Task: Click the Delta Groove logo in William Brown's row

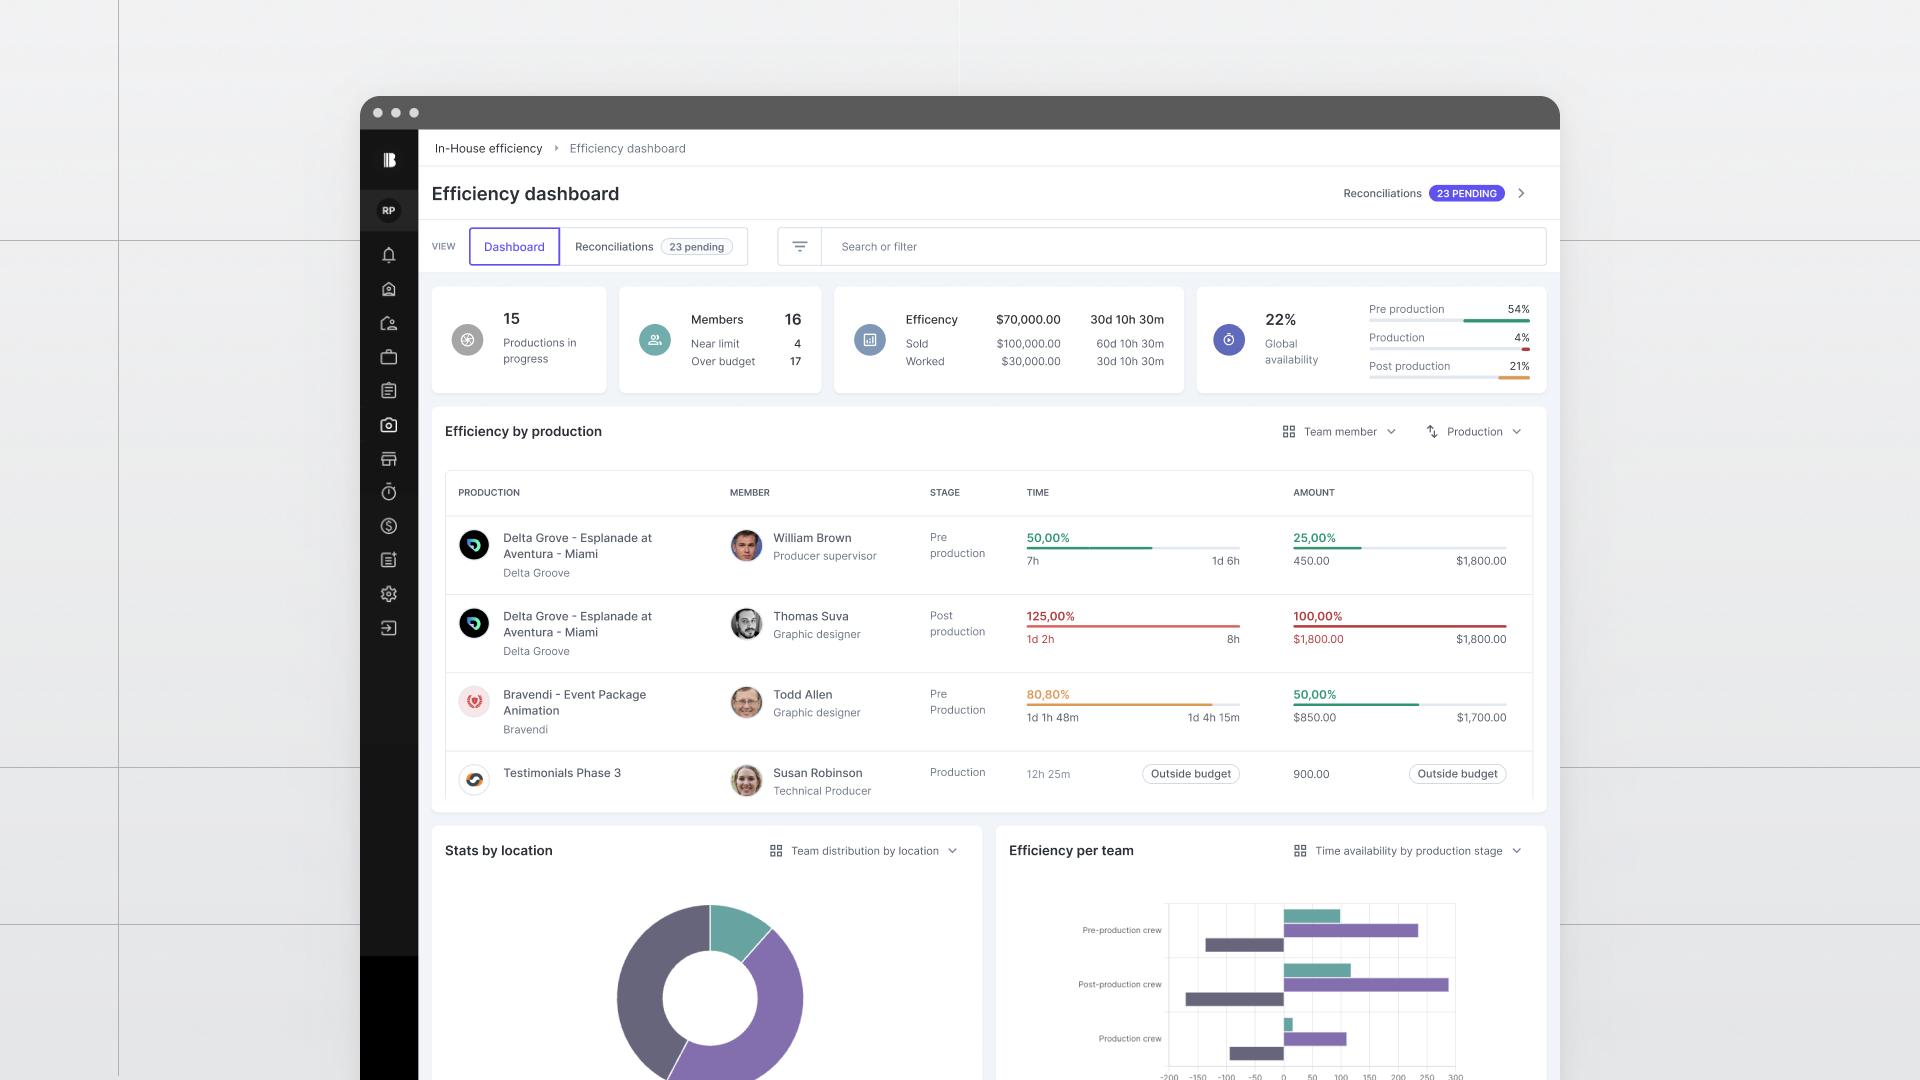Action: 474,545
